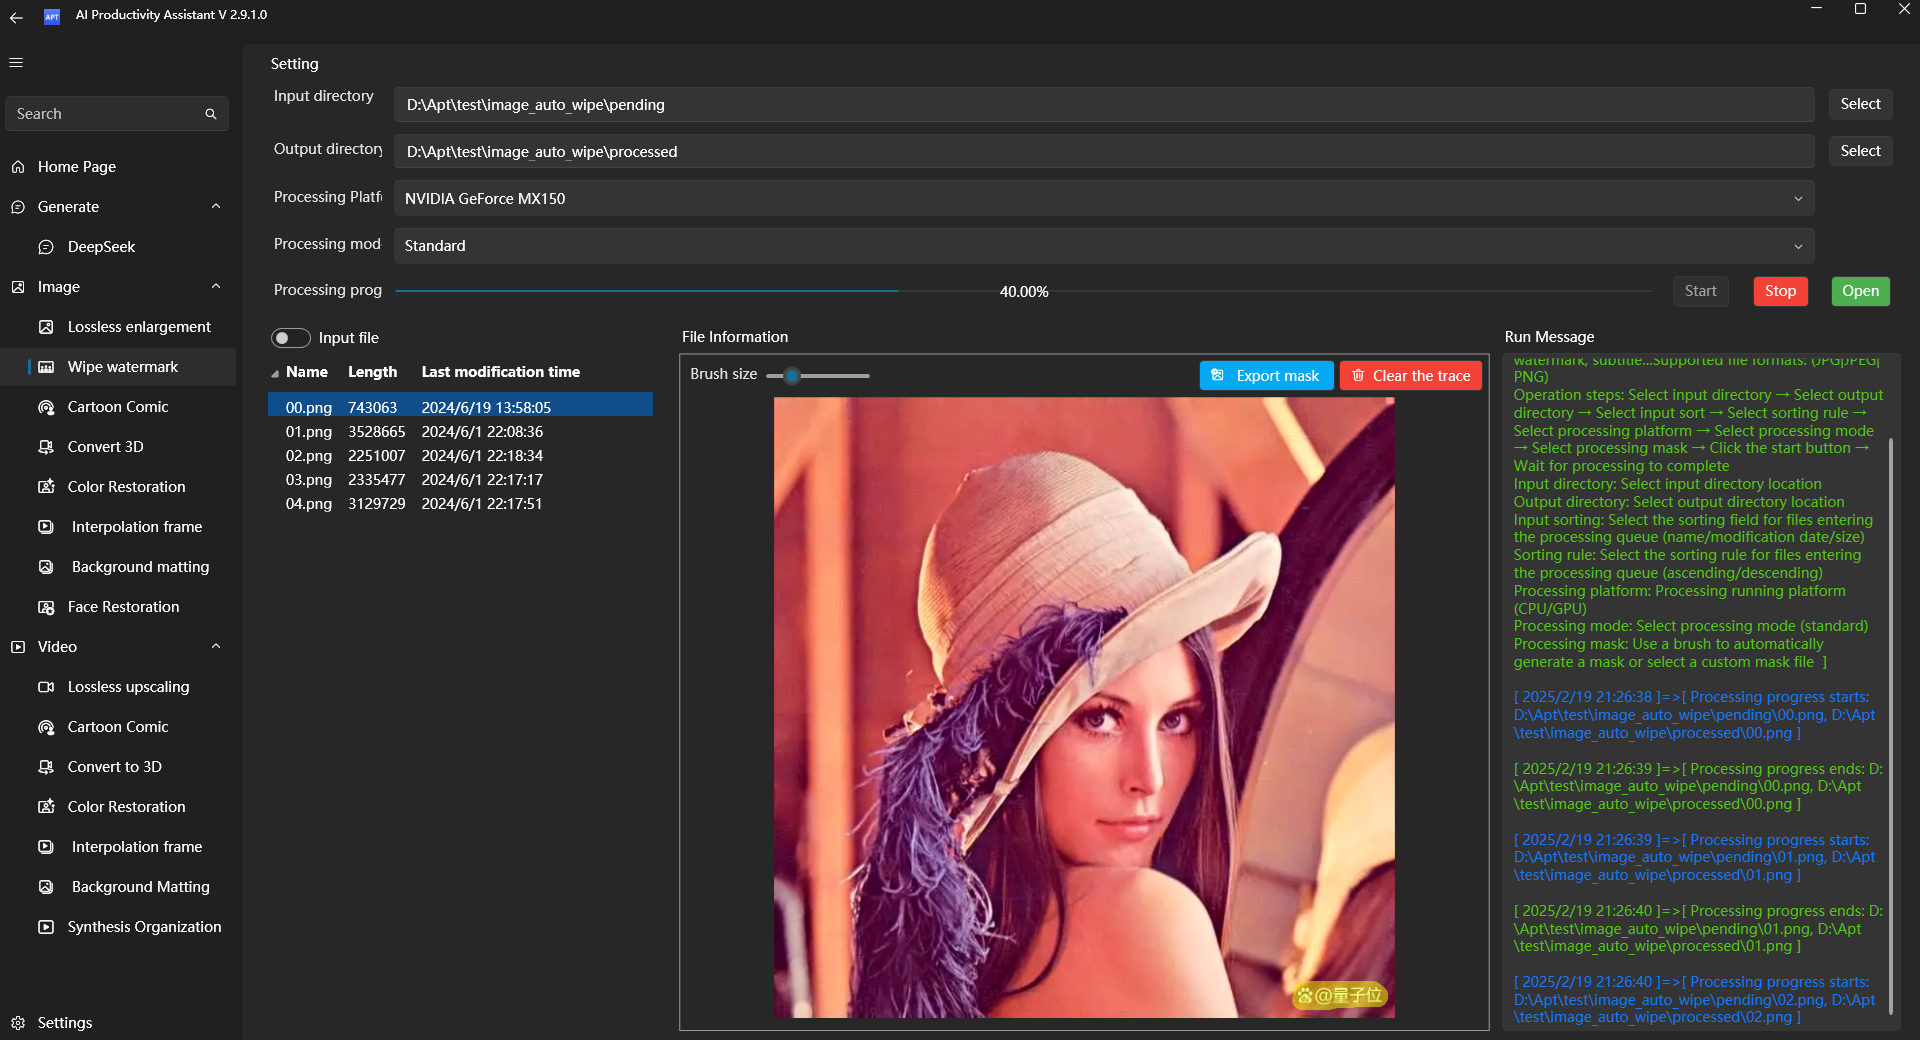Open the Synthesis Organization page
Viewport: 1920px width, 1040px height.
[x=118, y=927]
